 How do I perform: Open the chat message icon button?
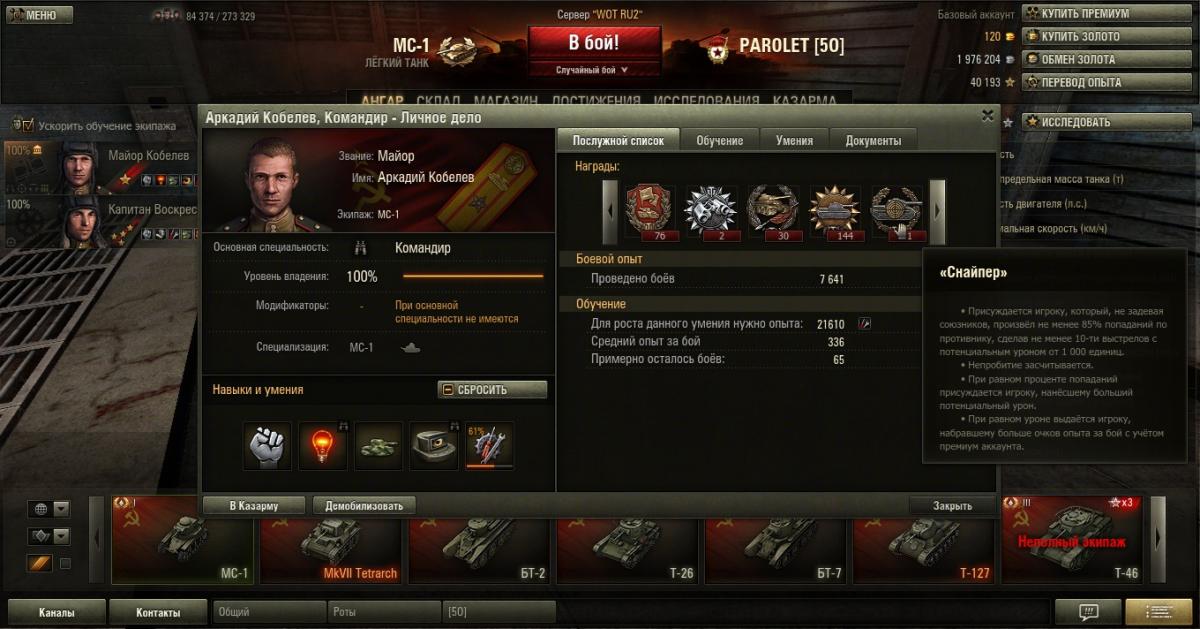(1087, 612)
